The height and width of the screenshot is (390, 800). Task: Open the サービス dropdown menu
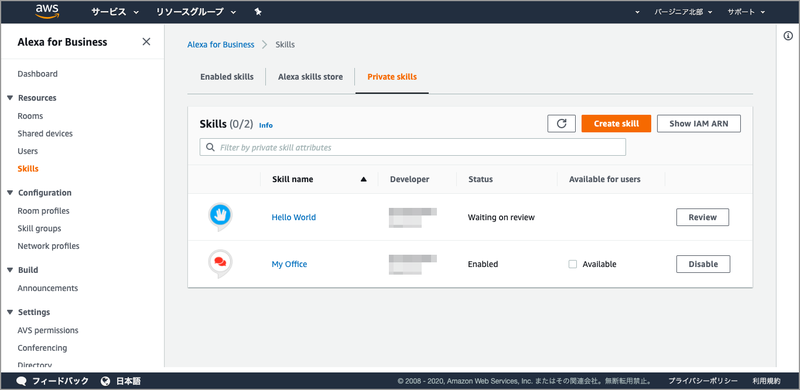(115, 12)
